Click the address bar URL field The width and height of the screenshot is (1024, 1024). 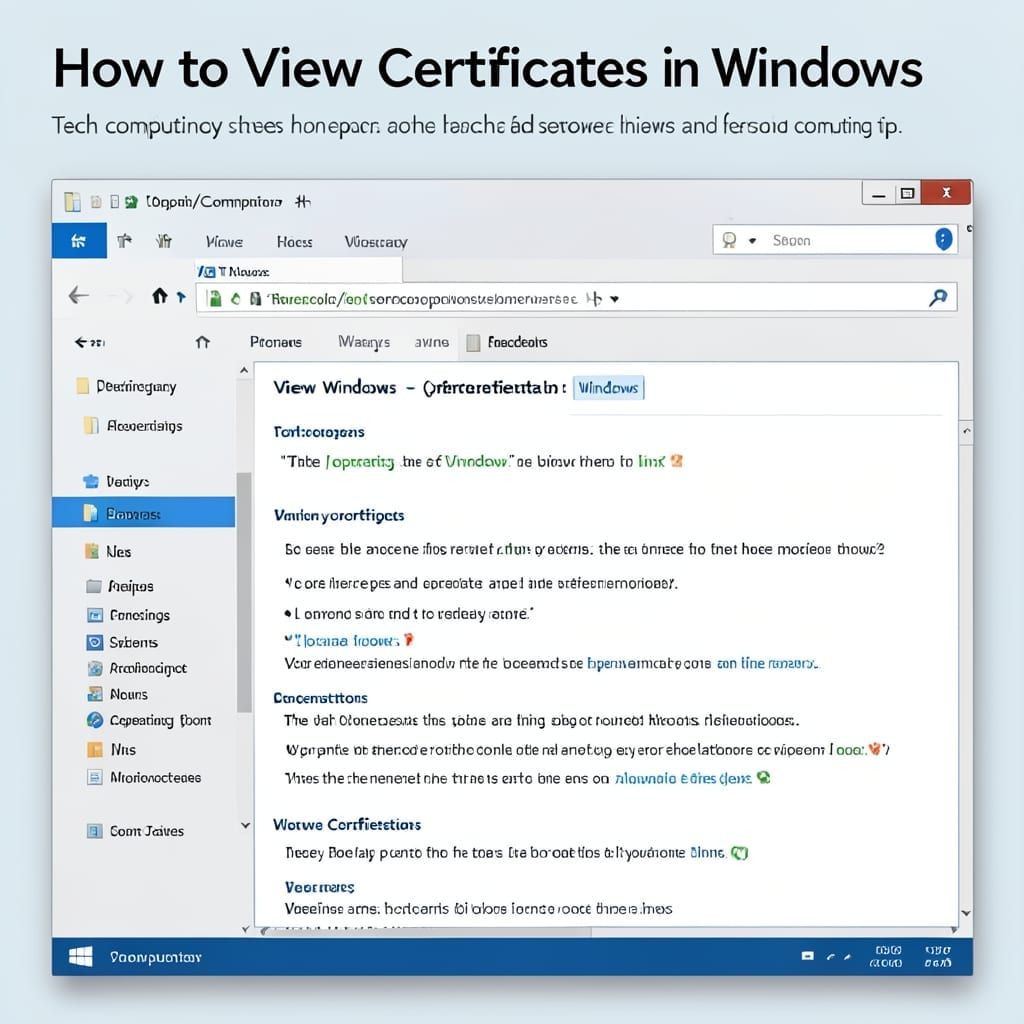[576, 298]
